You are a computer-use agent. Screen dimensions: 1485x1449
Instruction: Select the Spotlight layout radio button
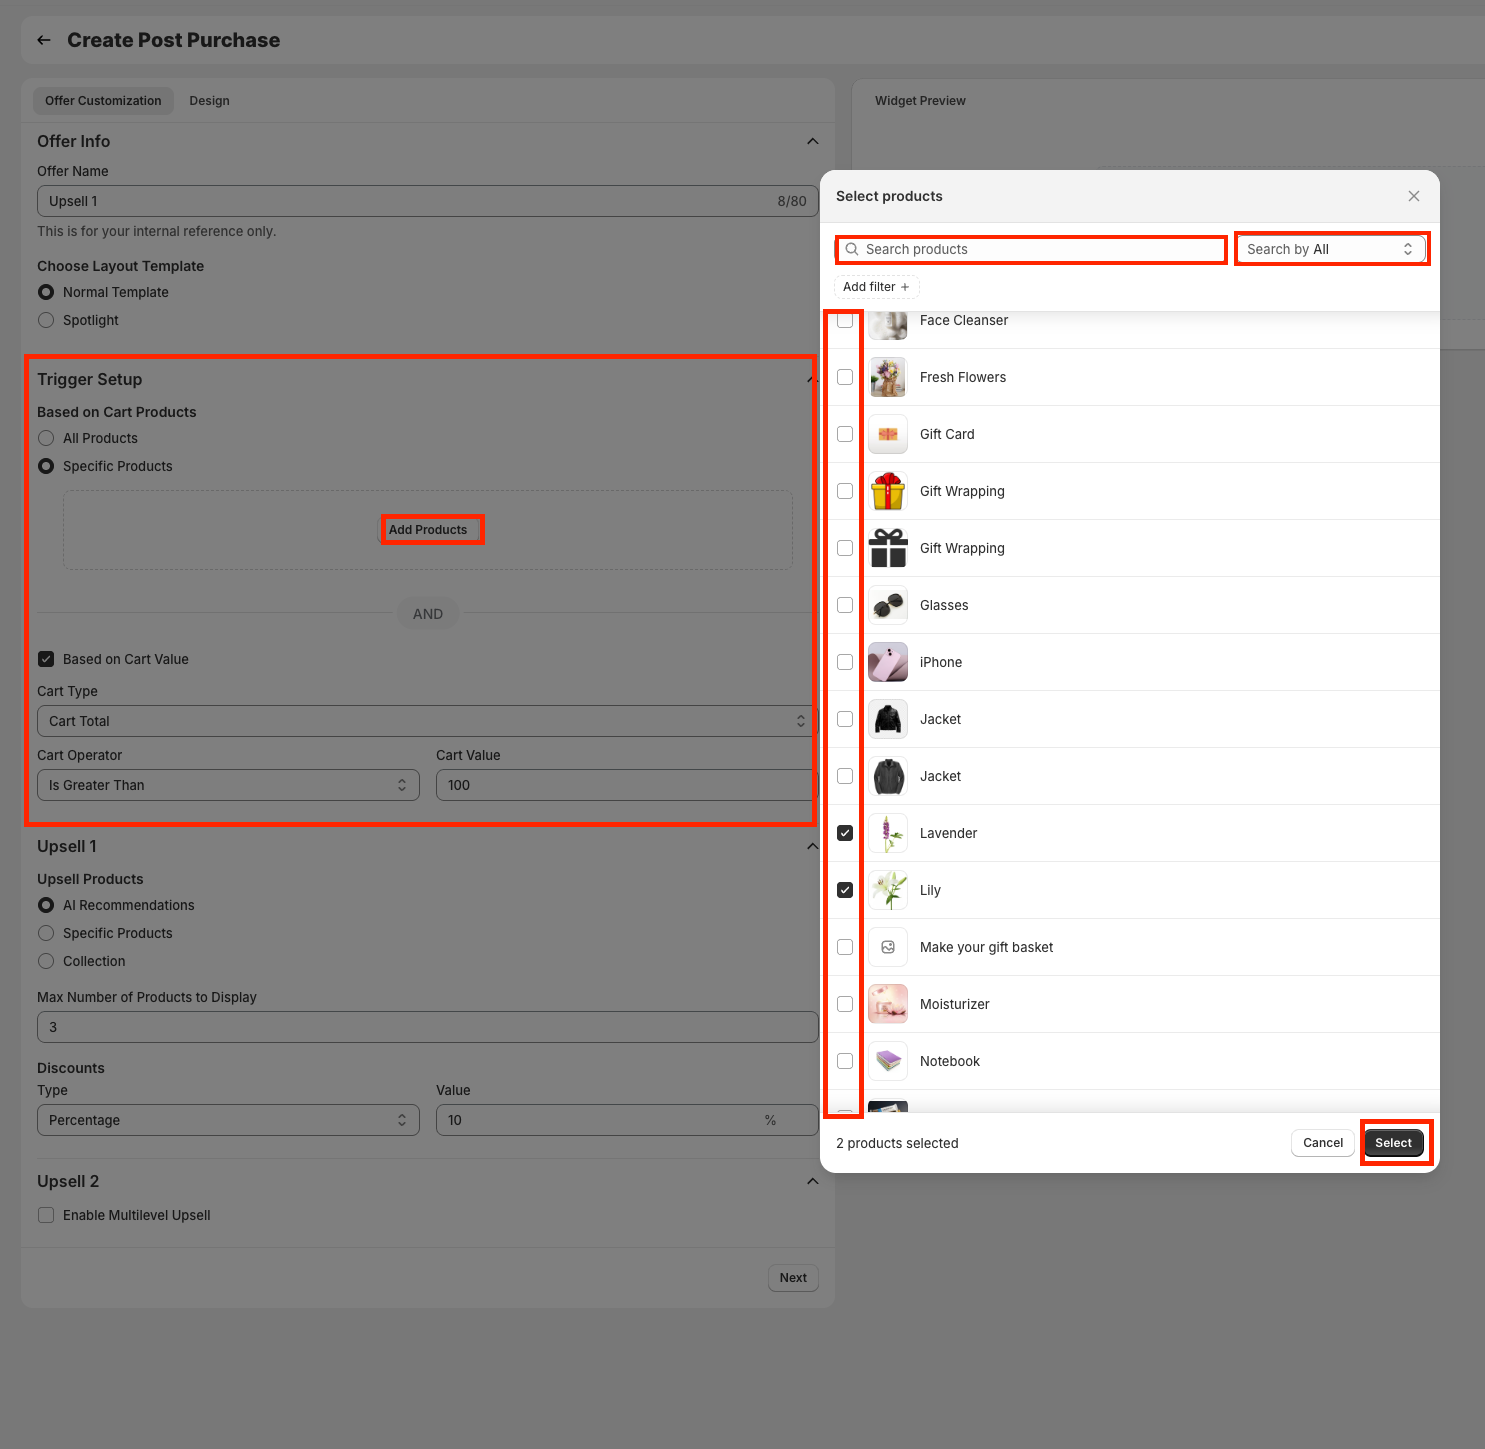coord(46,320)
